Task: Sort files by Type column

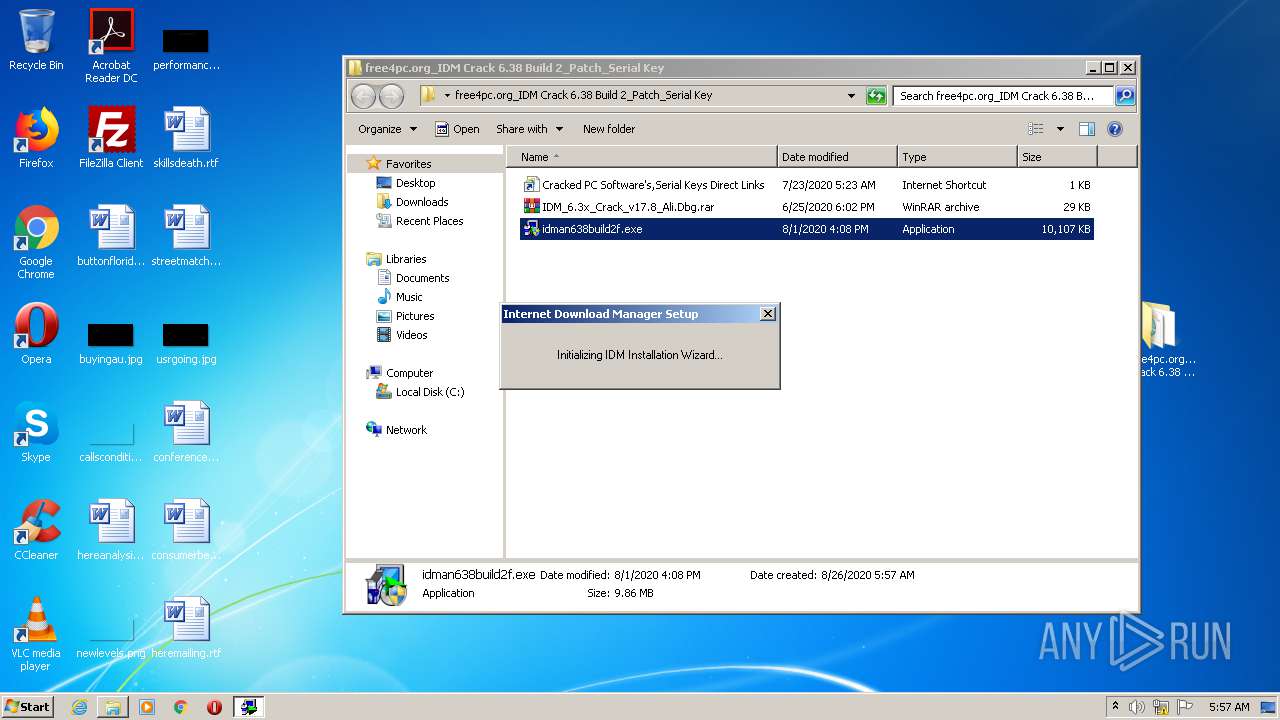Action: [x=957, y=157]
